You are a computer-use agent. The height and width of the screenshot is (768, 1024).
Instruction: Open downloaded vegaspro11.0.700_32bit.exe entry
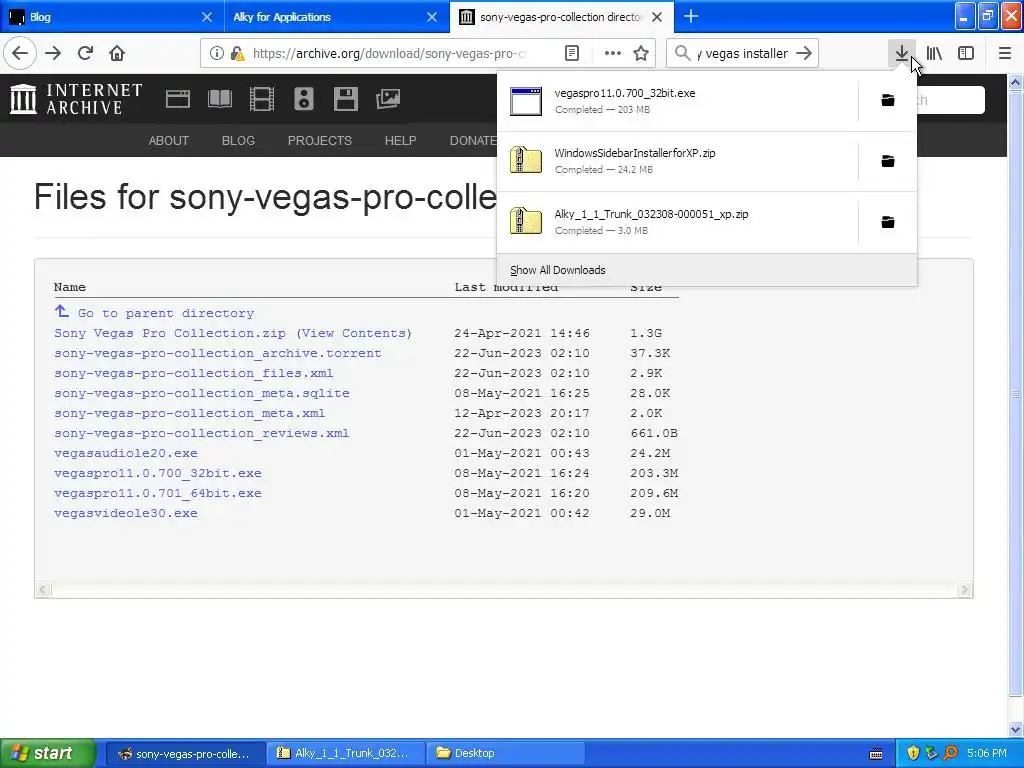click(677, 101)
